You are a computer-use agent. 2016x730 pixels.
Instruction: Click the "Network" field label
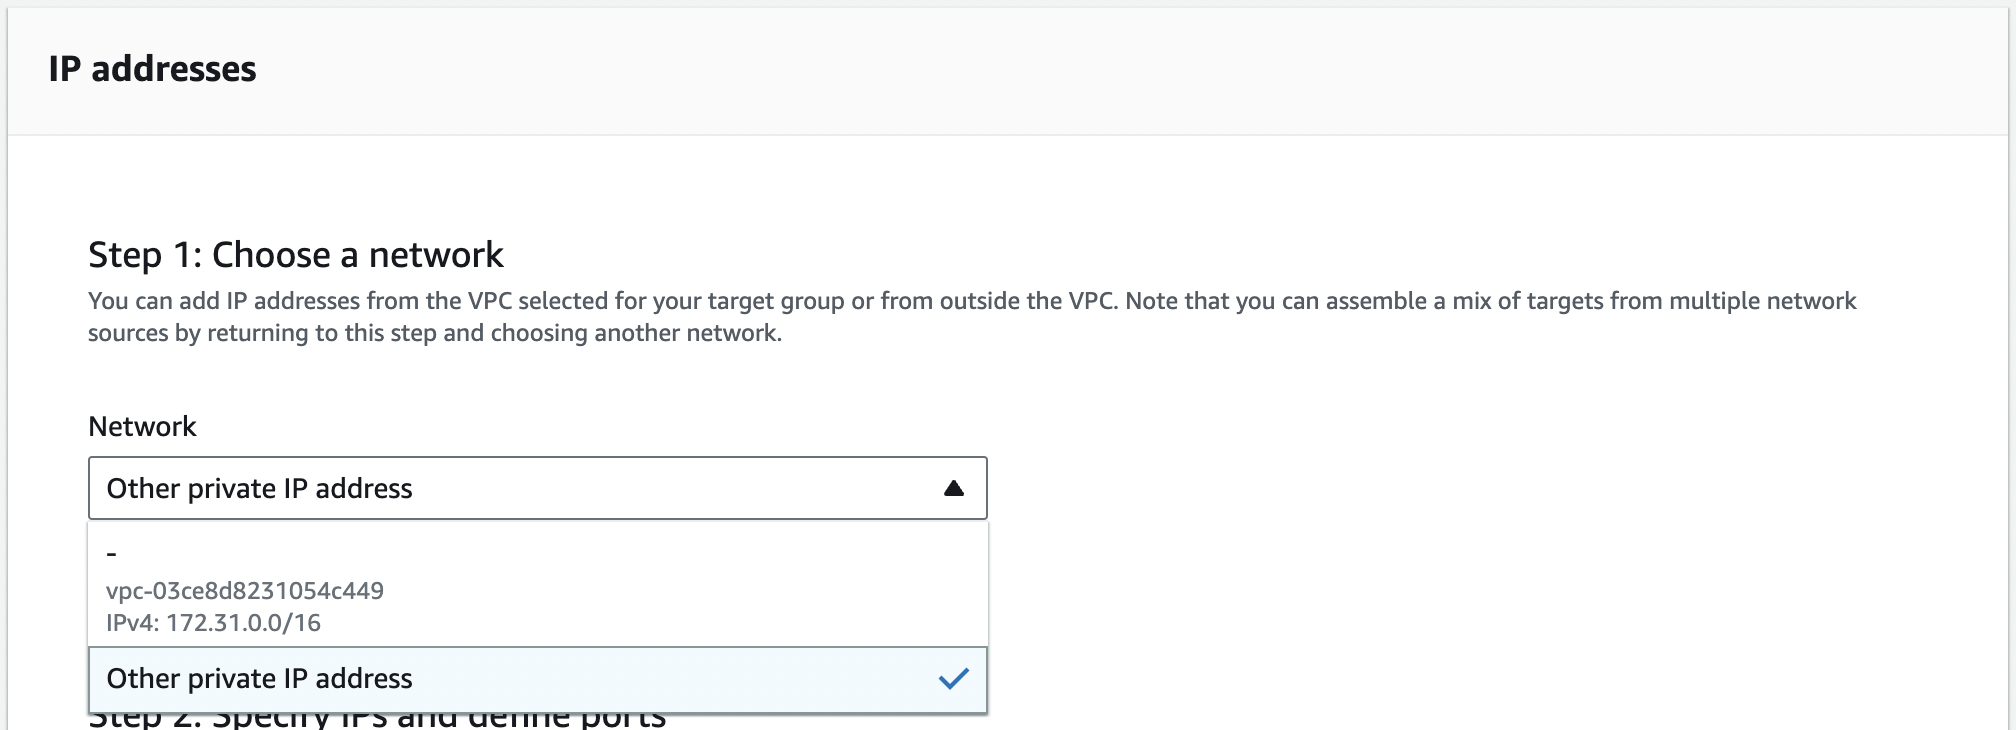[x=142, y=427]
